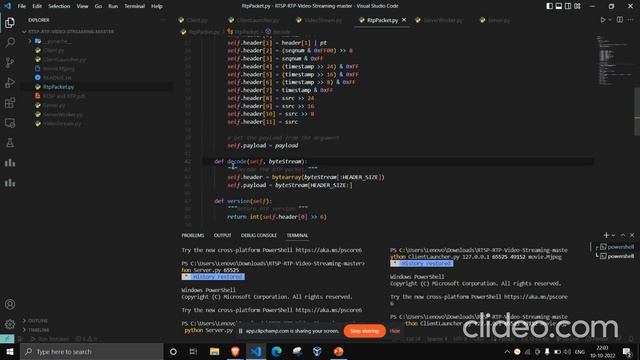
Task: Open VideoStream.py in the explorer tree
Action: 62,123
